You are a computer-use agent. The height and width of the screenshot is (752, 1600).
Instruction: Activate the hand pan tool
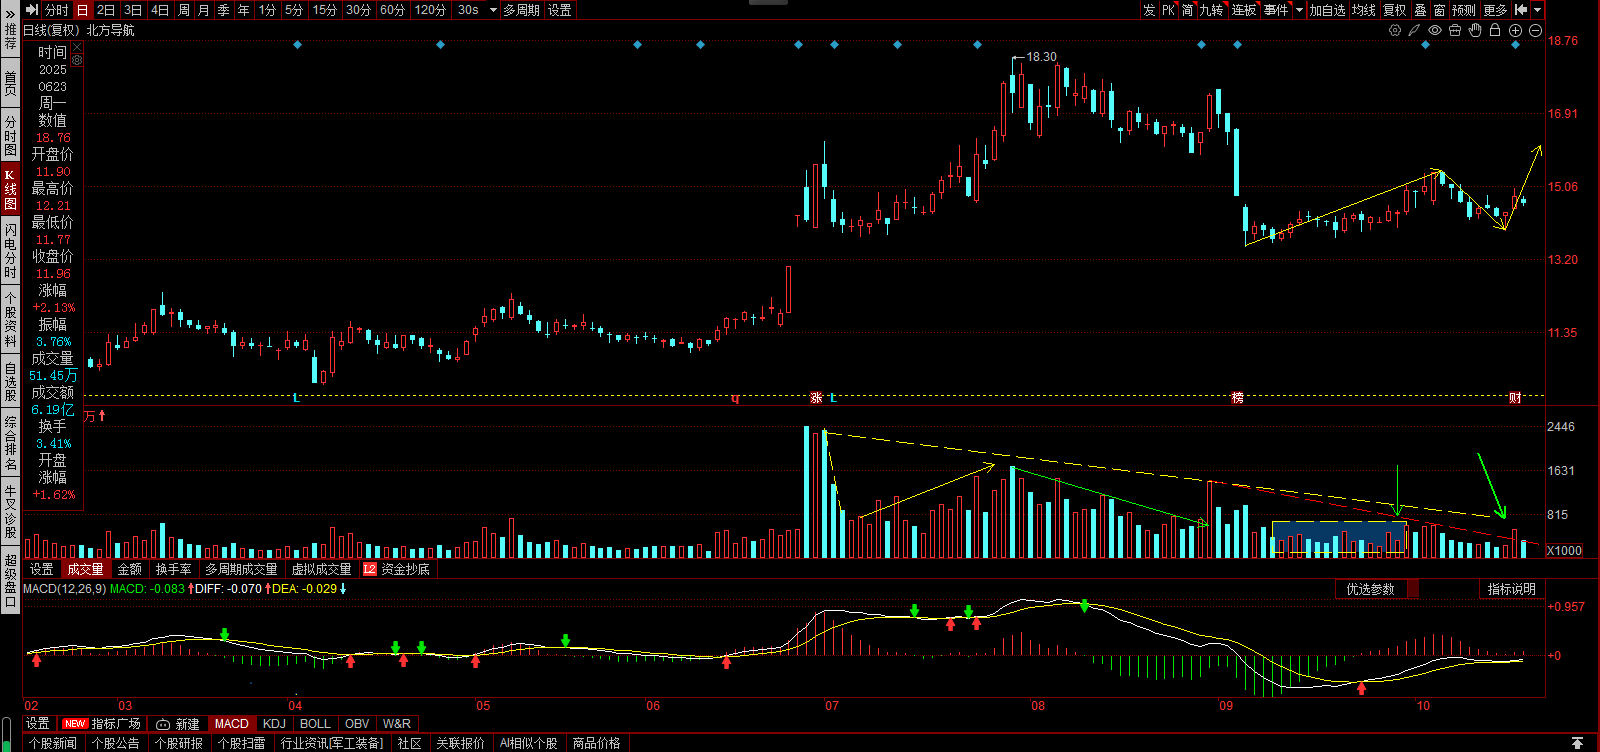1475,30
